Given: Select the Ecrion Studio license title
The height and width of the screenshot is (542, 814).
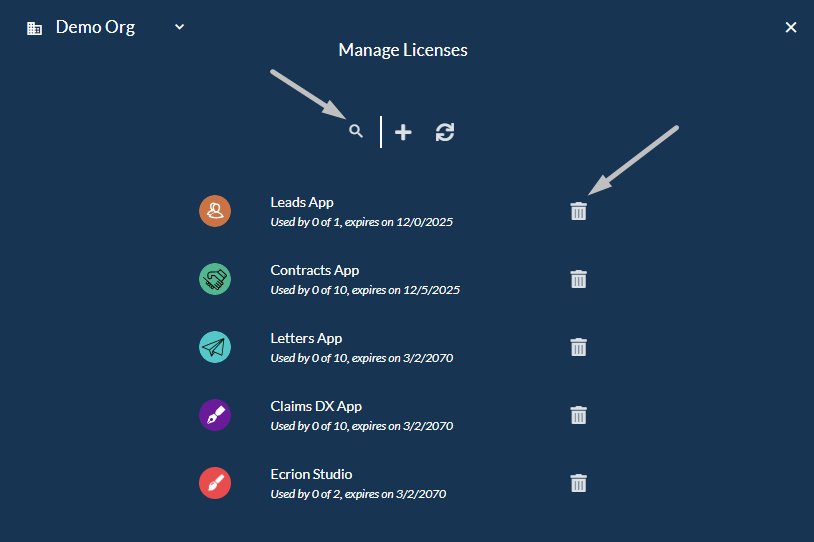Looking at the screenshot, I should 311,474.
